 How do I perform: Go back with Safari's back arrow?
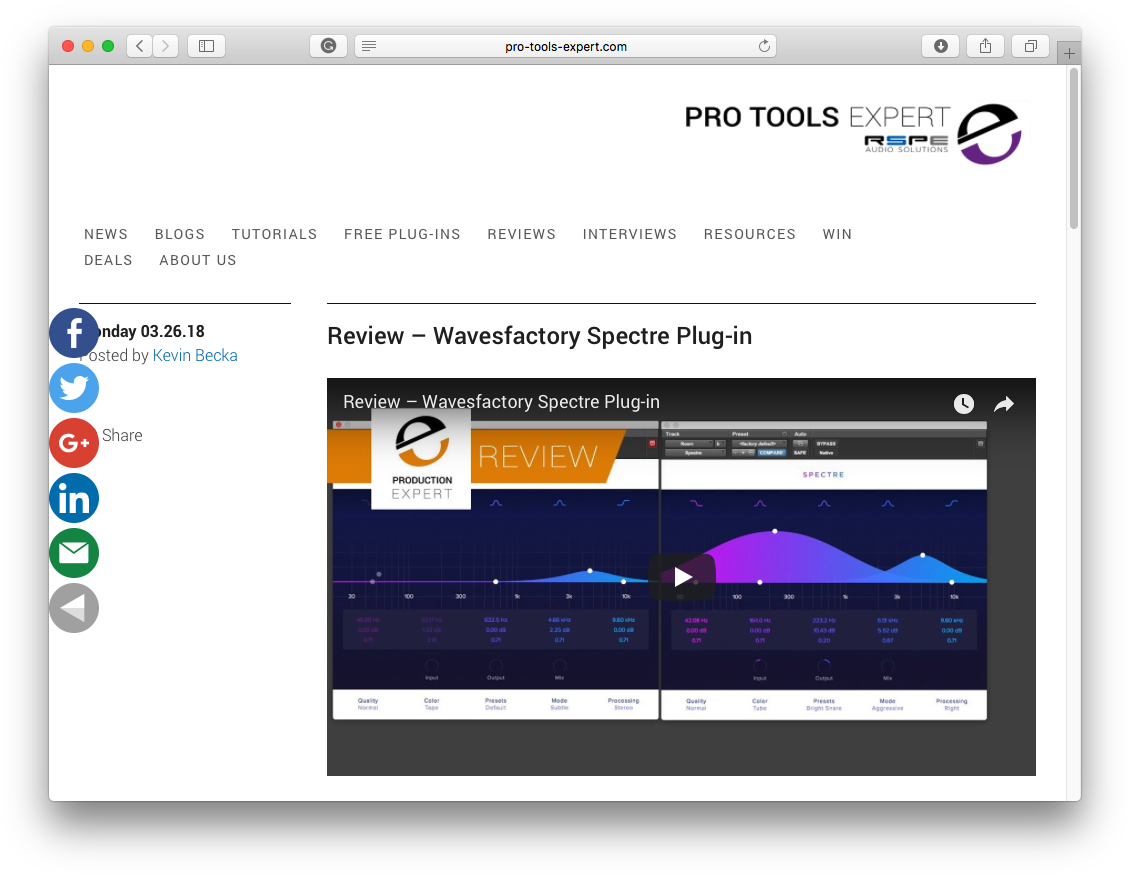coord(140,46)
